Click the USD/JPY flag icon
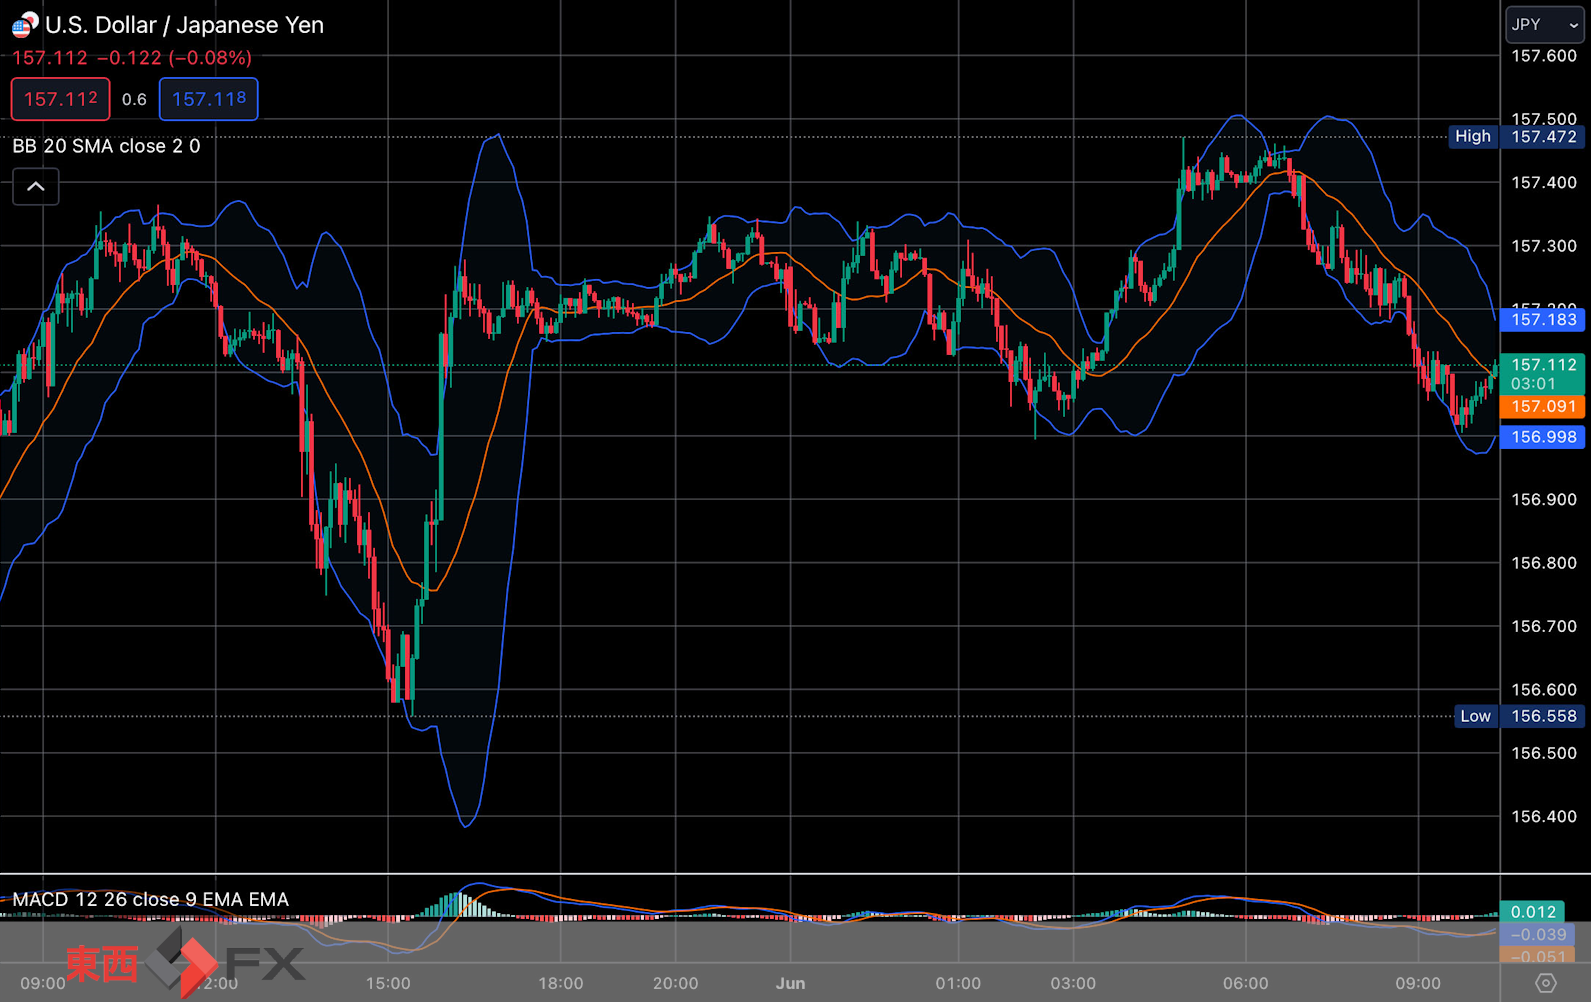The height and width of the screenshot is (1002, 1591). click(24, 25)
